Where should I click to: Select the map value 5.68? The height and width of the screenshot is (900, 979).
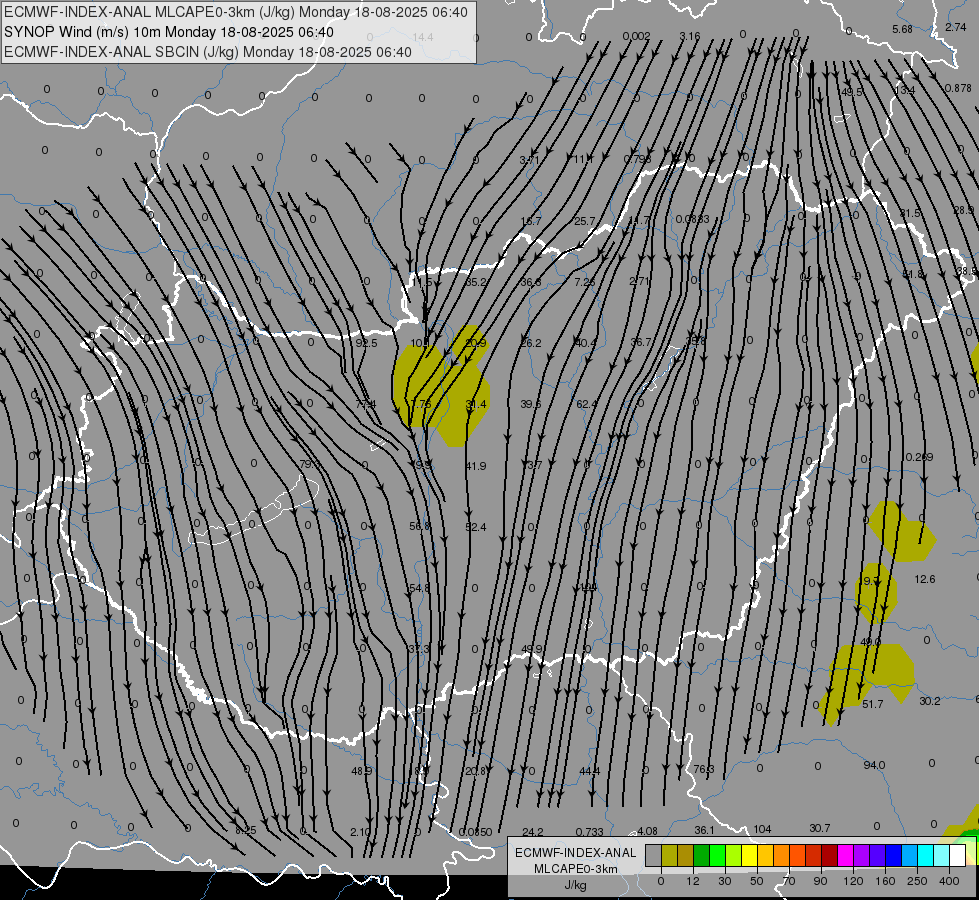click(902, 29)
